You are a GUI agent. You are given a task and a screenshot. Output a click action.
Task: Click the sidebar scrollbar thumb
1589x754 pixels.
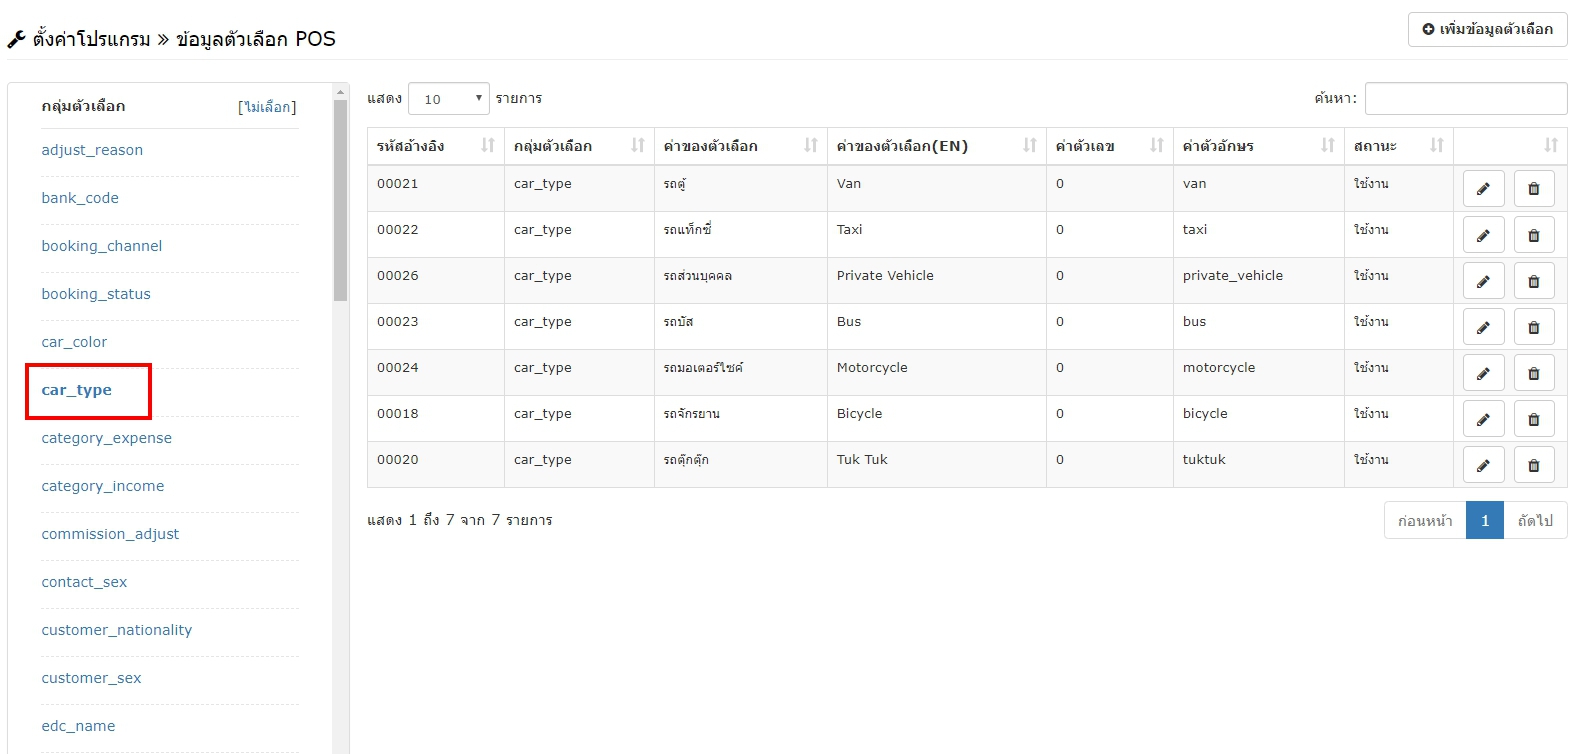(x=340, y=200)
